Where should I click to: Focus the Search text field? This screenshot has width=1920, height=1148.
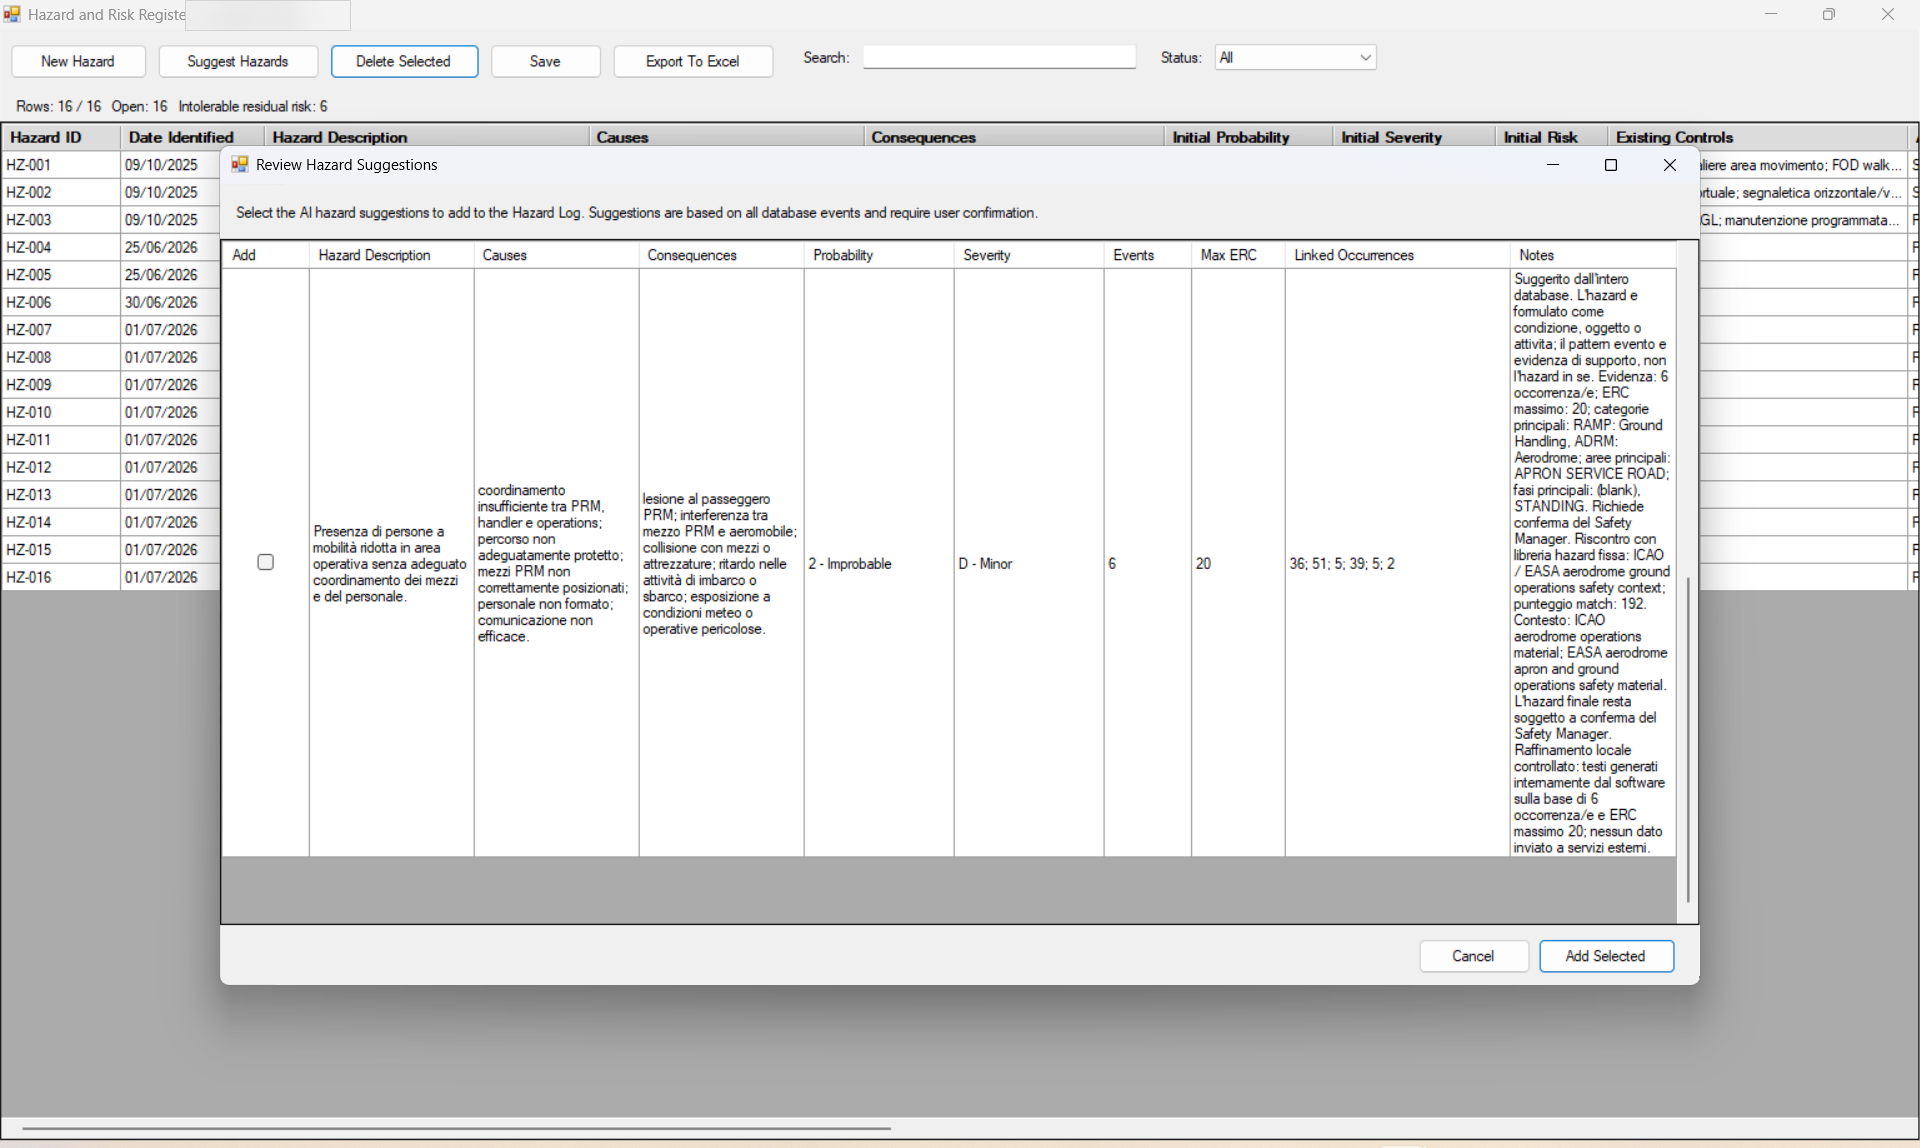click(999, 57)
